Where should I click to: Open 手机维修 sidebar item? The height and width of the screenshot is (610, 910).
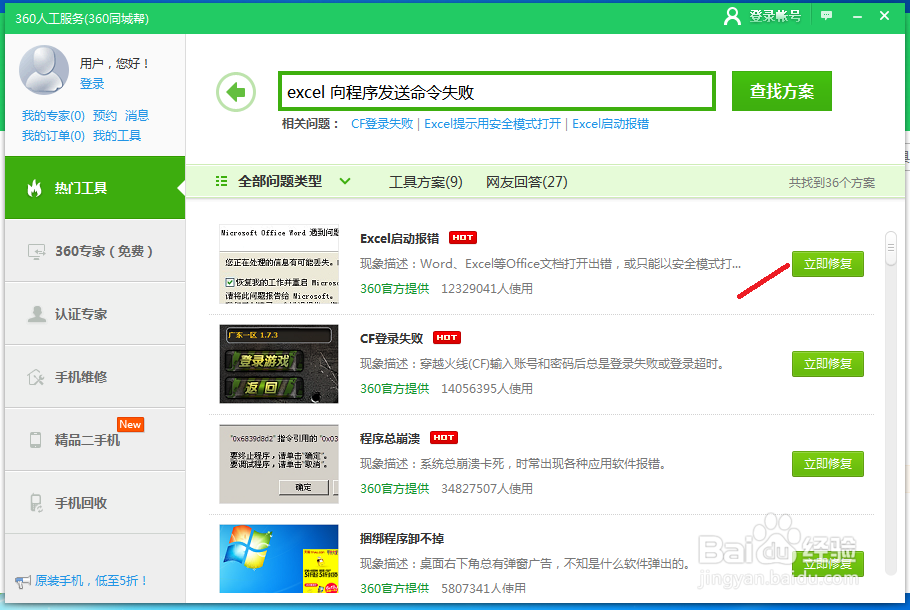coord(95,377)
